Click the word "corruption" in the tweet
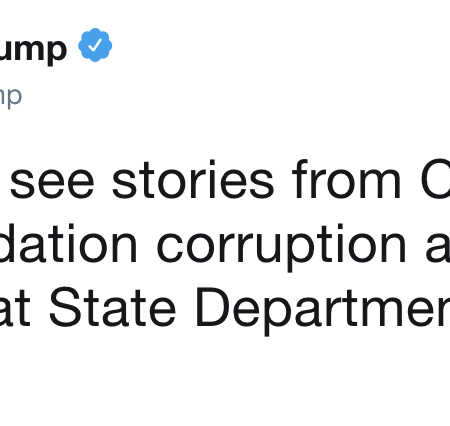 (282, 247)
